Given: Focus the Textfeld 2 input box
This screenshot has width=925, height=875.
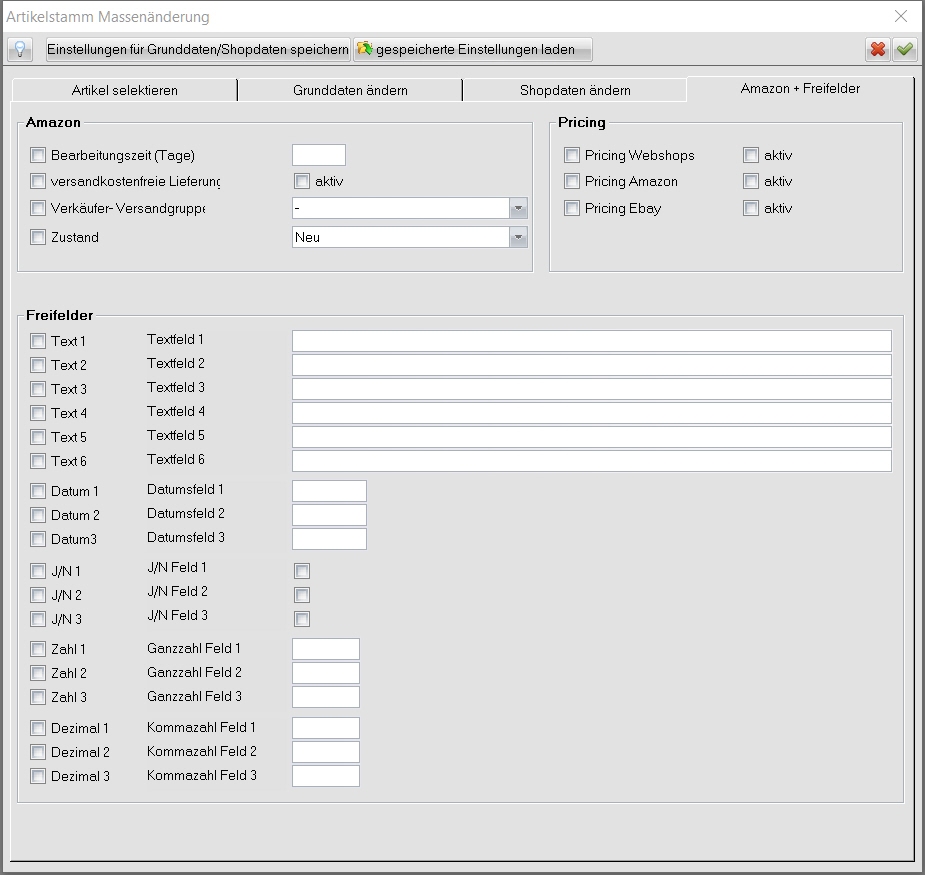Looking at the screenshot, I should coord(592,365).
